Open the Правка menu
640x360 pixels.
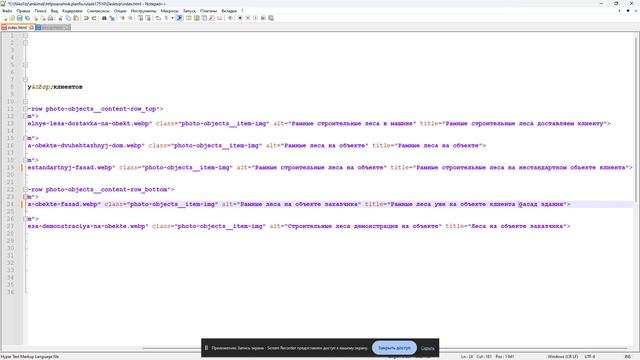pyautogui.click(x=23, y=11)
